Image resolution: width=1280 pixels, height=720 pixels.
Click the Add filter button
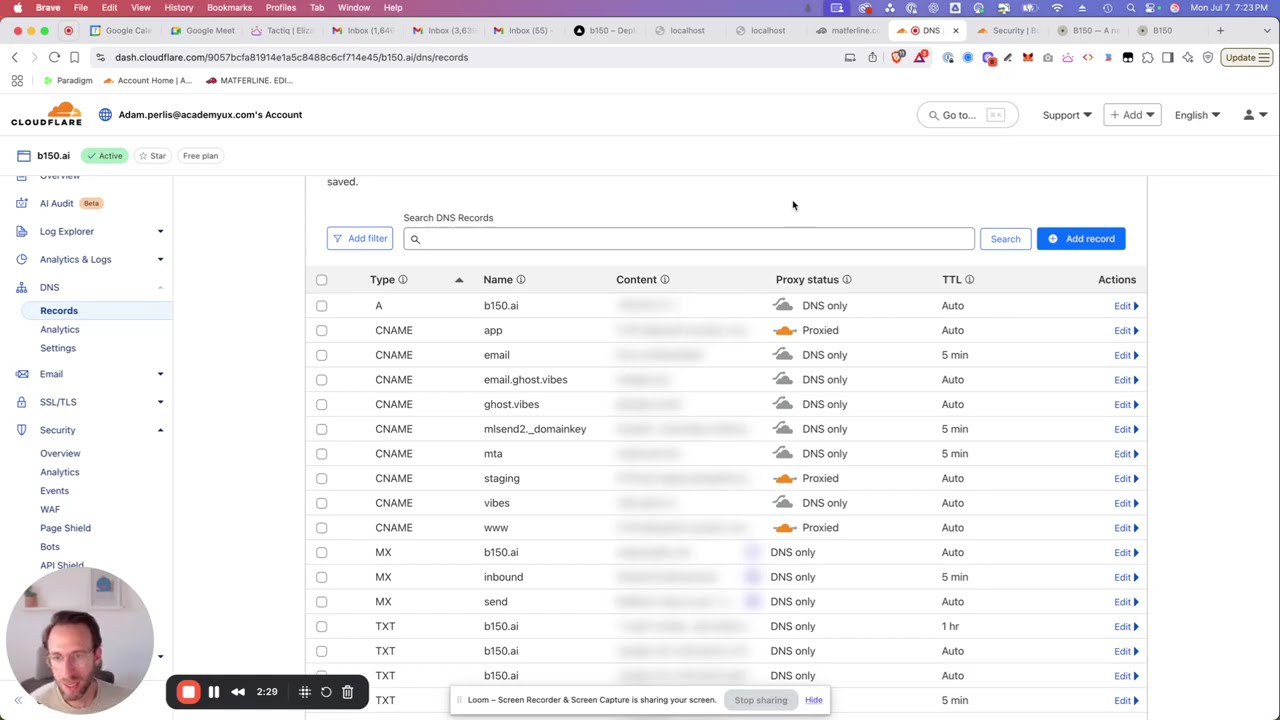[360, 239]
